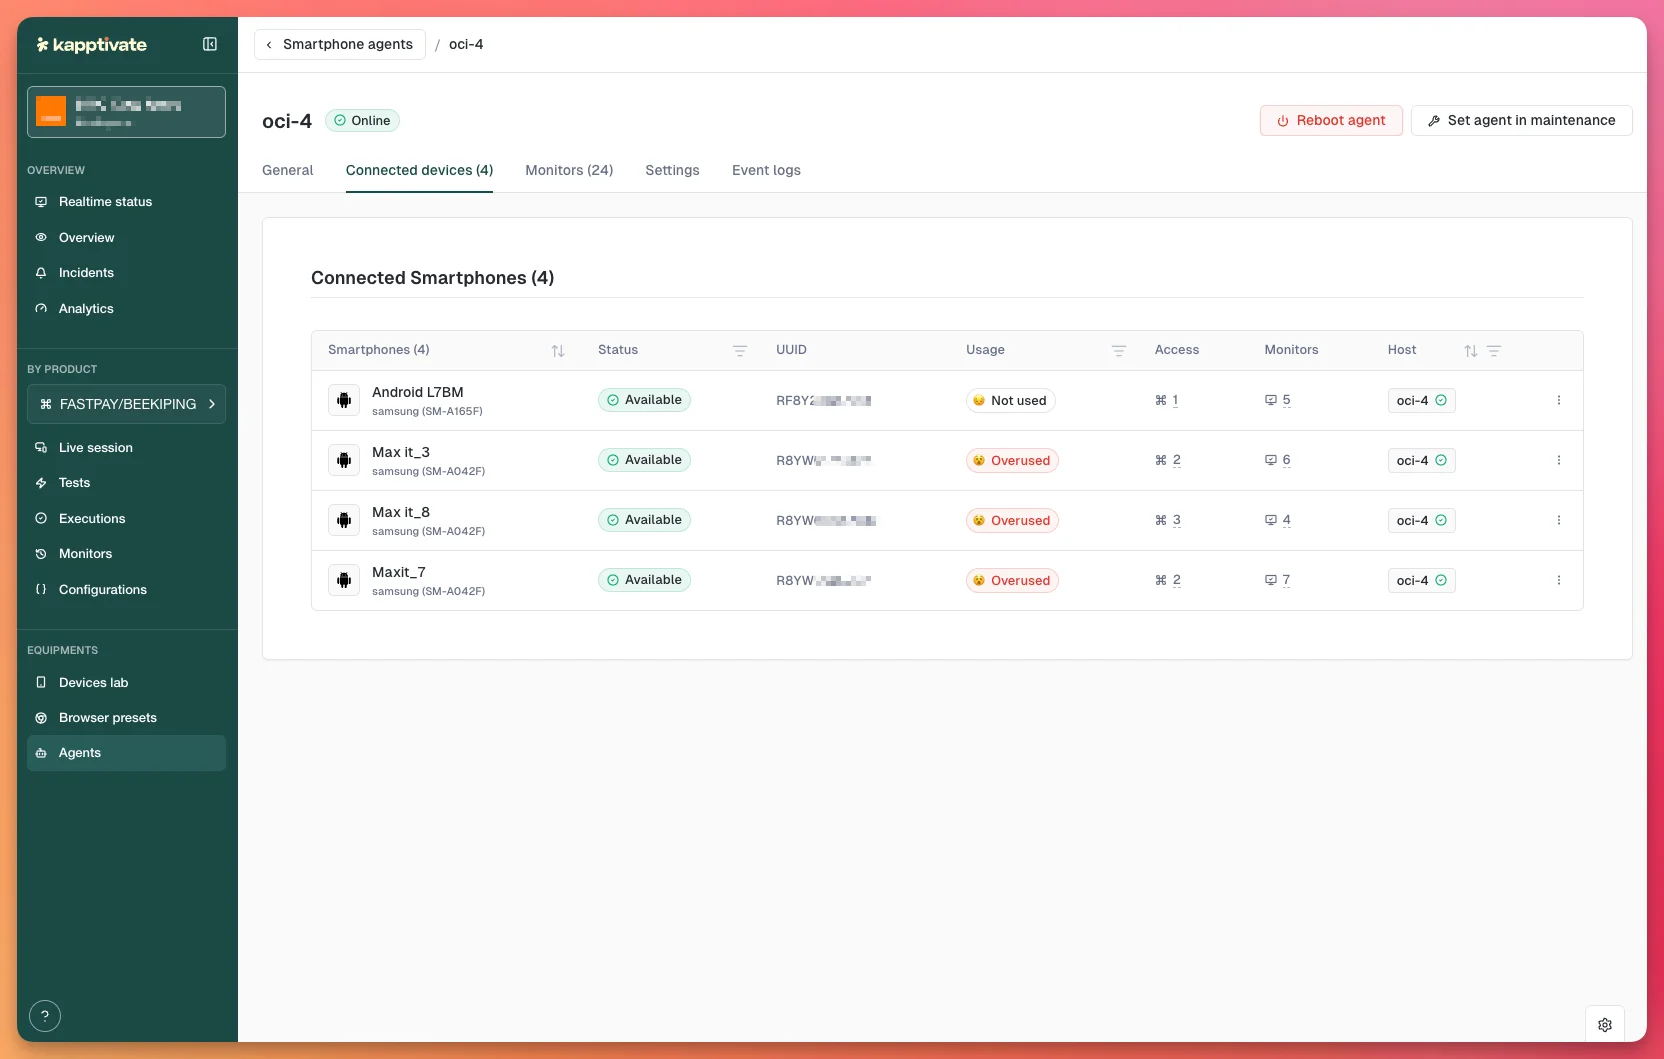Go to Overview in sidebar
Image resolution: width=1664 pixels, height=1059 pixels.
click(126, 238)
